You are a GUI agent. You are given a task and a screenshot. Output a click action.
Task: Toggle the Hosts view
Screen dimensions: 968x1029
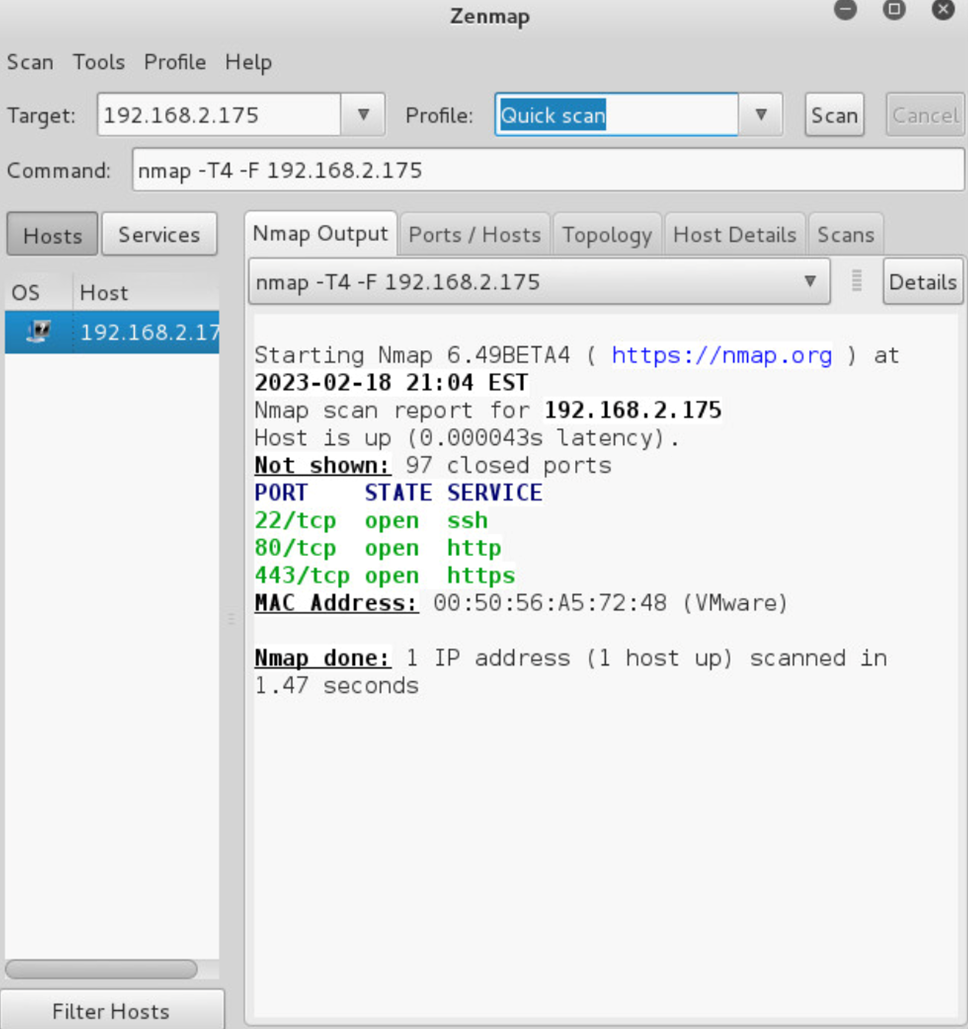pos(51,234)
